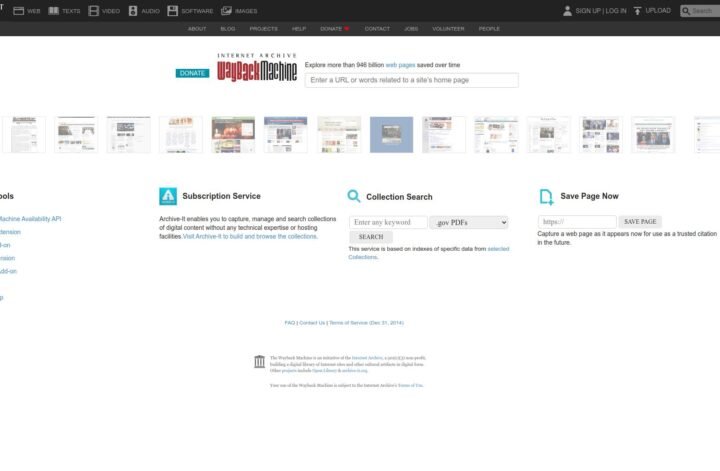Click the FAQ footer link

tap(290, 323)
